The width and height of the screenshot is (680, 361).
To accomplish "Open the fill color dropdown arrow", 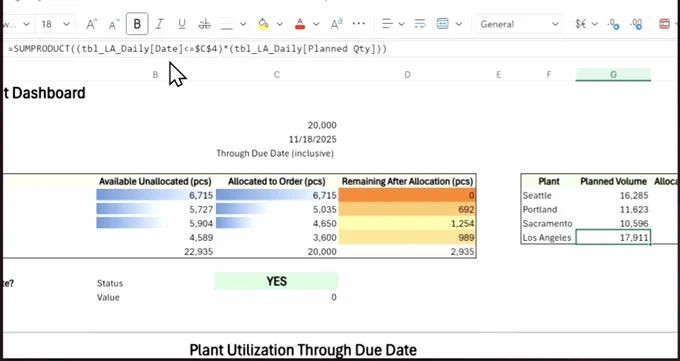I will [279, 24].
